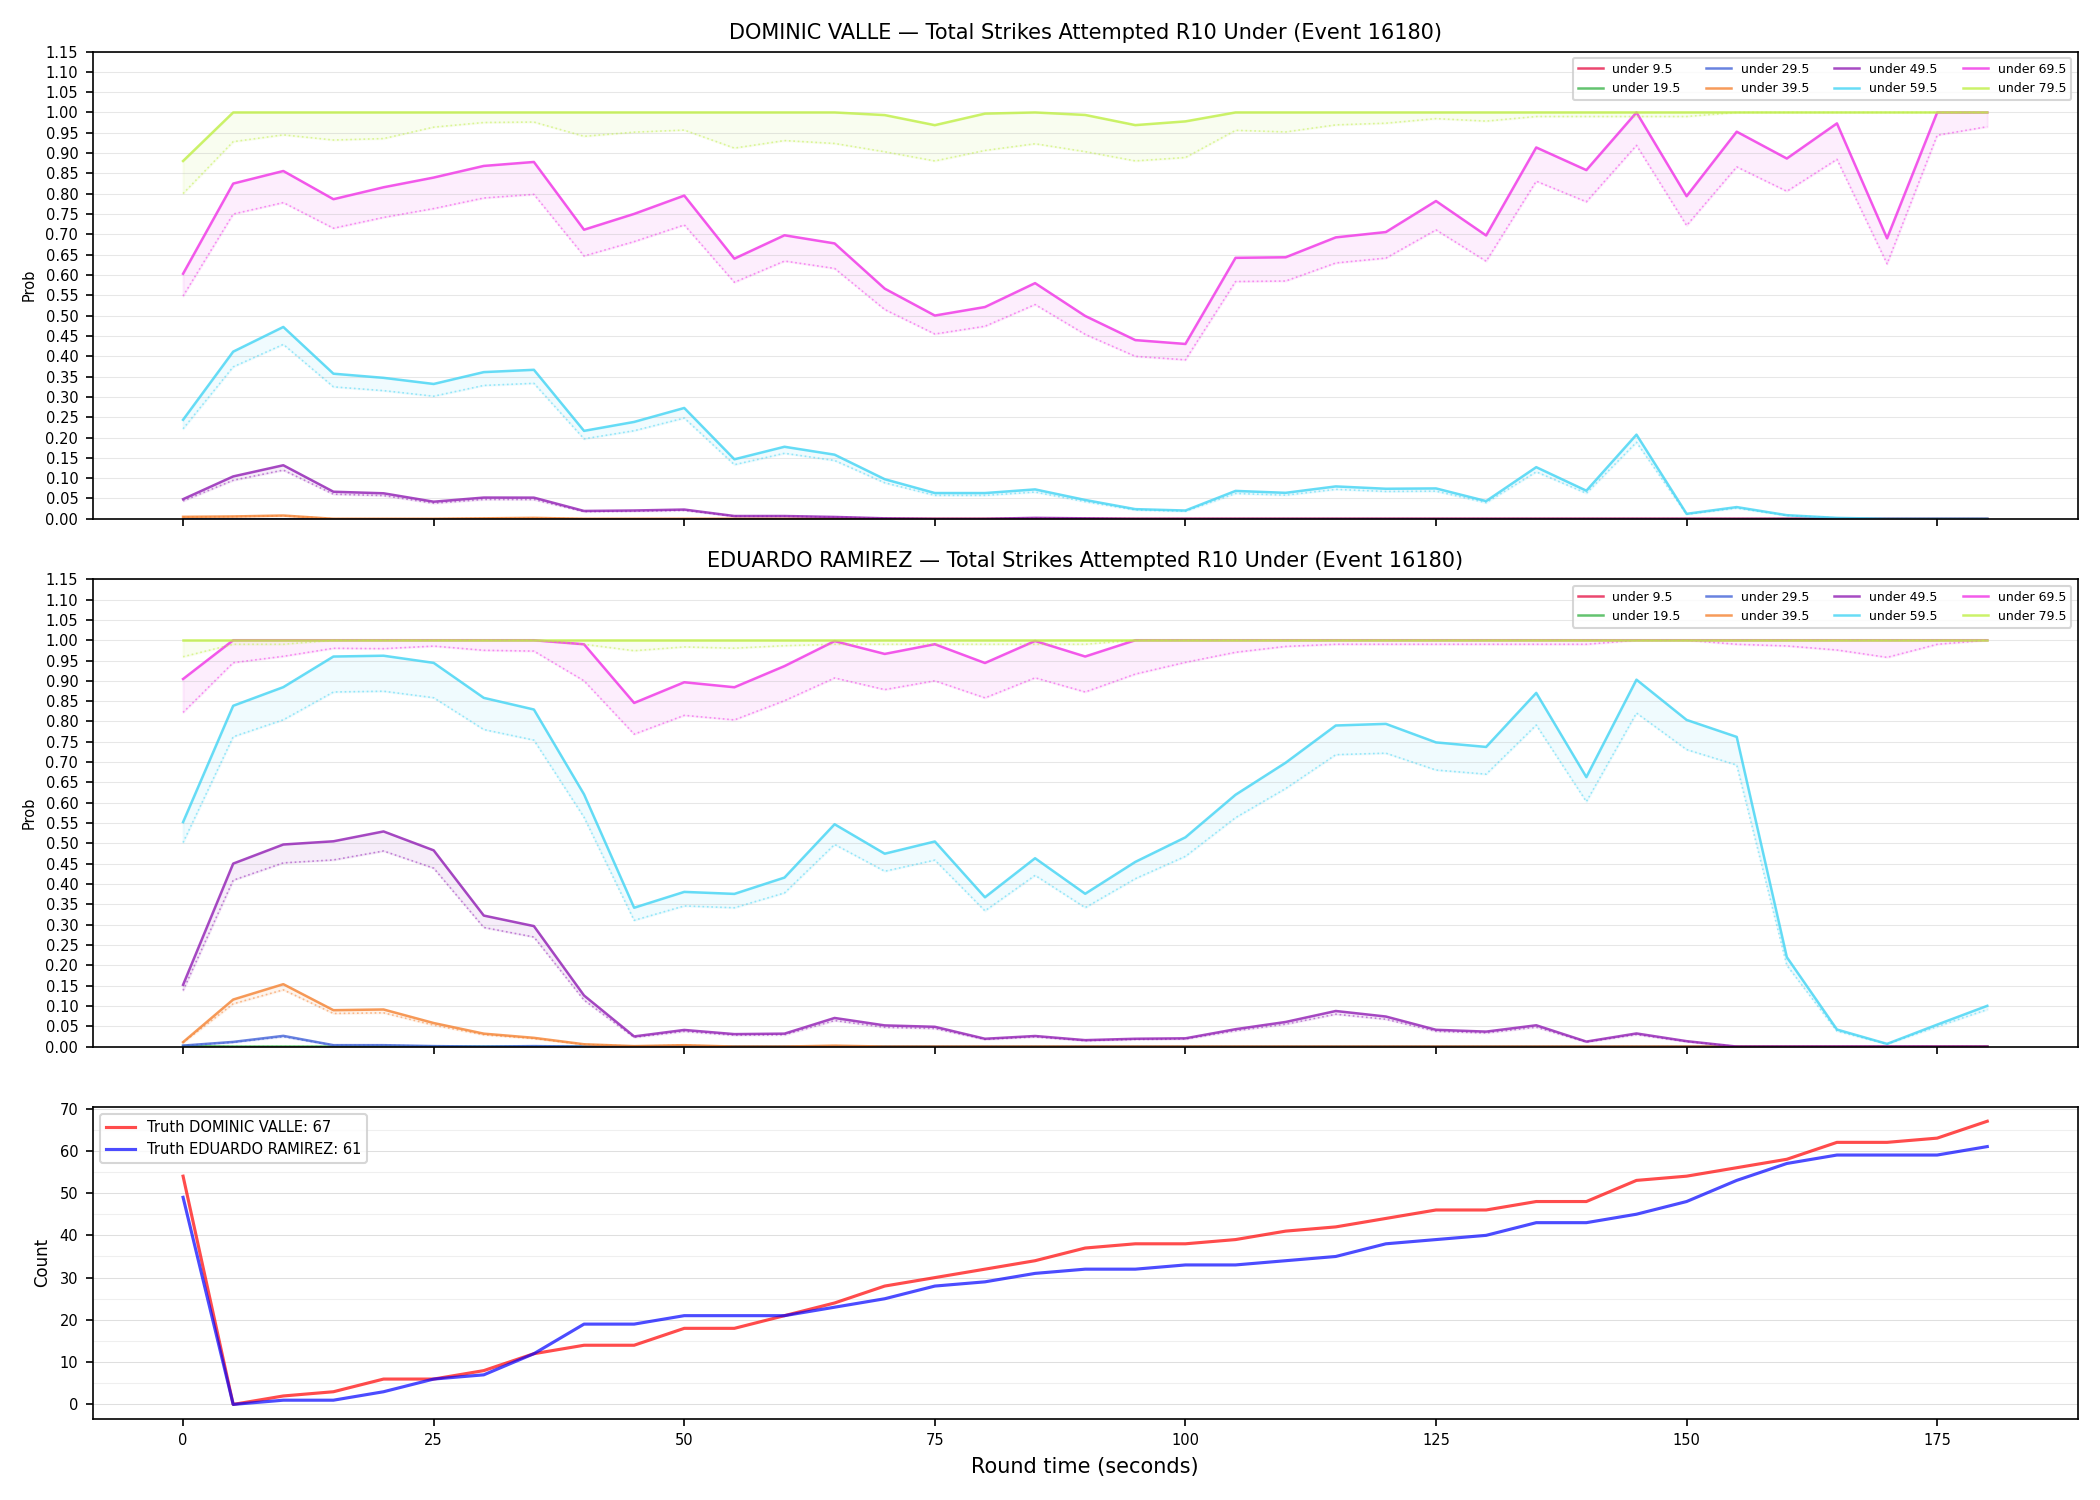Pick 'under 49.5' label in Eduardo Ramirez legend
Viewport: 2100px width, 1500px height.
pos(1903,597)
